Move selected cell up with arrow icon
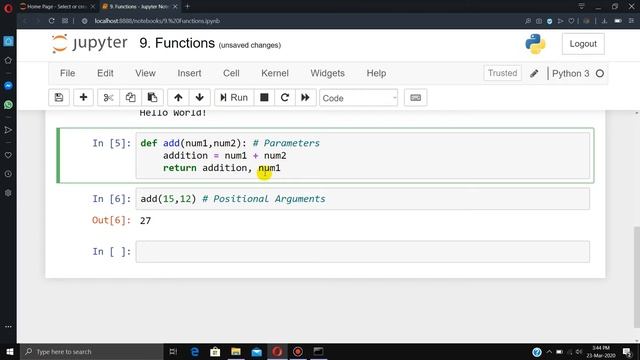The image size is (640, 360). pyautogui.click(x=178, y=98)
